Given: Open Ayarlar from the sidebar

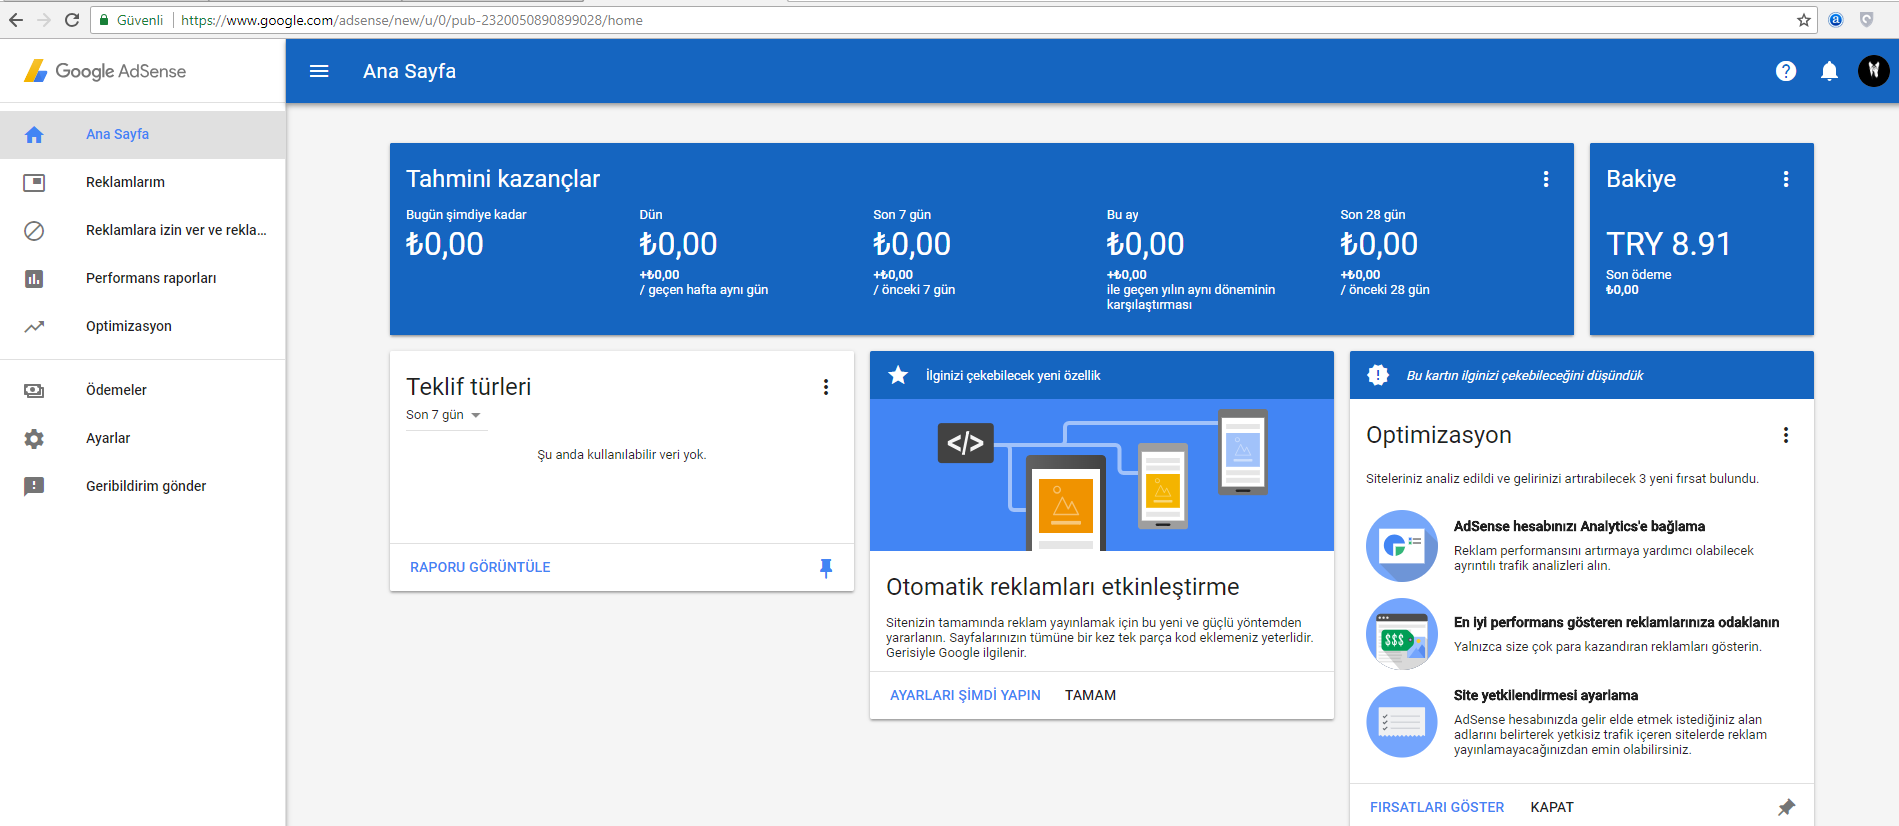Looking at the screenshot, I should pyautogui.click(x=142, y=438).
